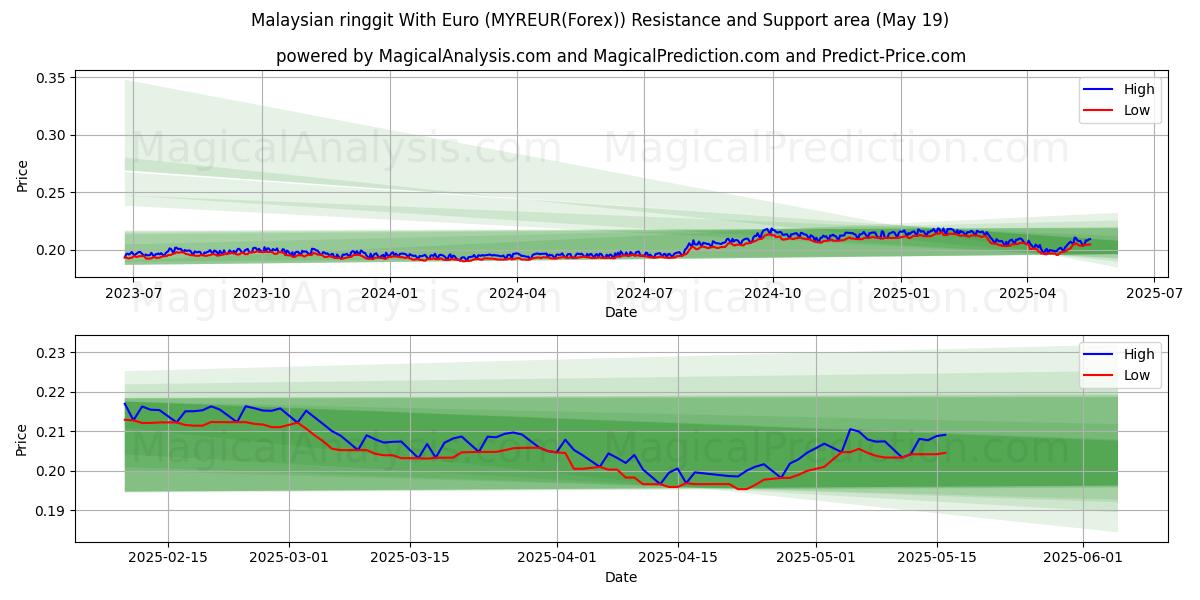This screenshot has width=1200, height=600.
Task: Click the 'powered by MagicalAnalysis.com' subtitle
Action: 621,56
